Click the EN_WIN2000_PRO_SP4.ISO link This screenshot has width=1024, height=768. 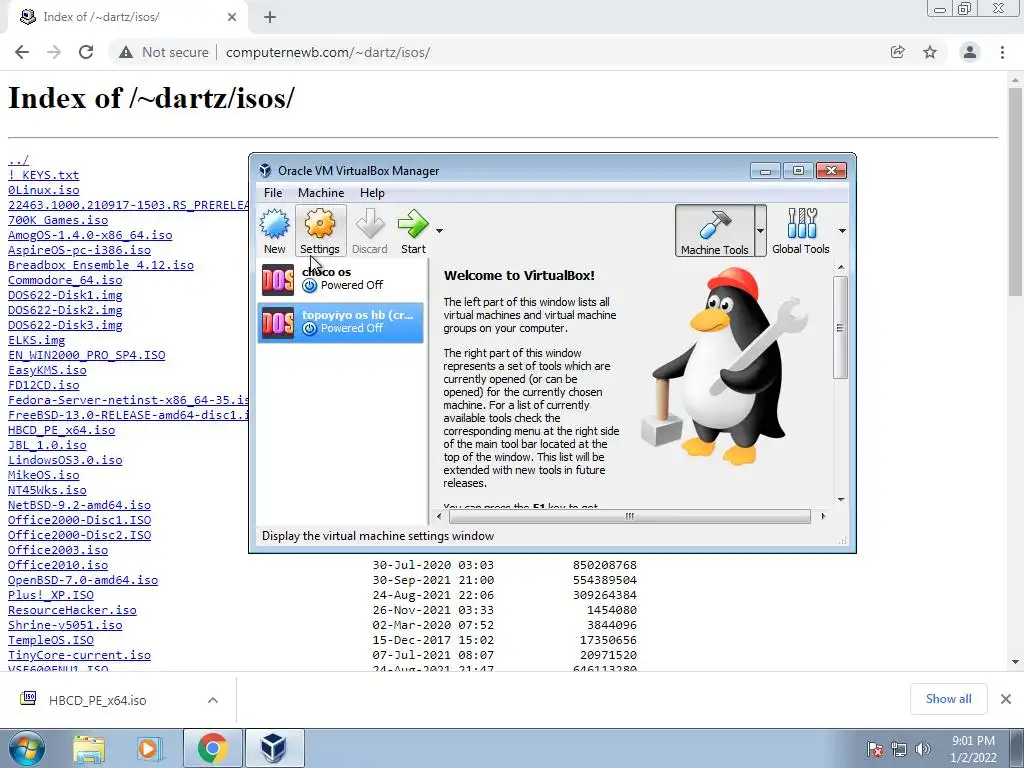coord(87,355)
